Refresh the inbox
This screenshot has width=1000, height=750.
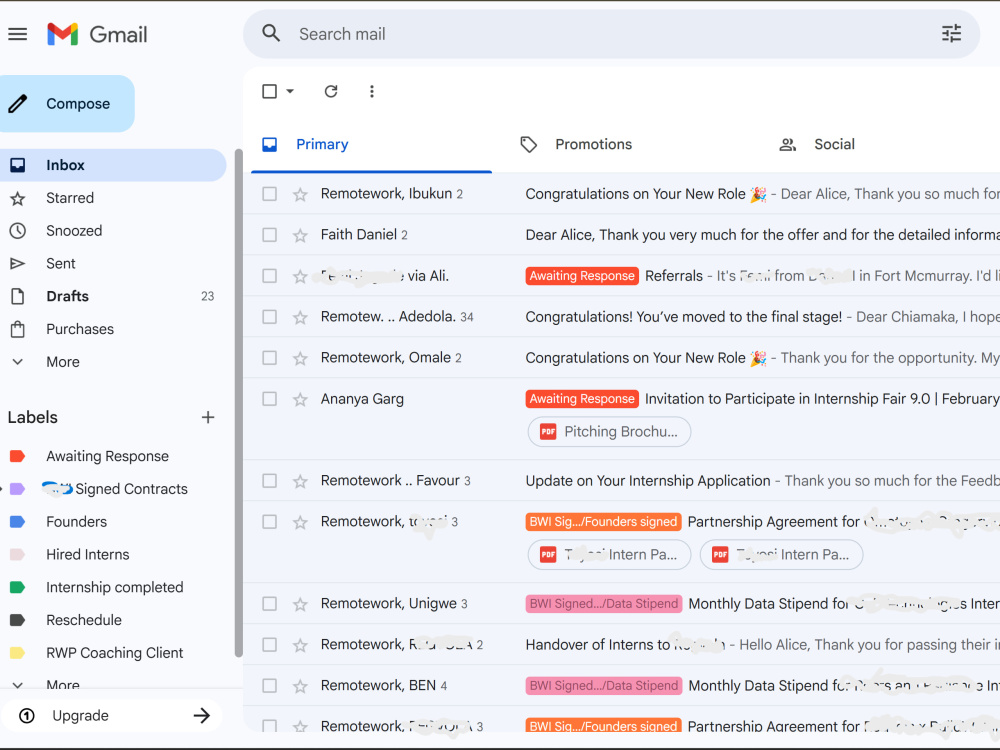330,91
